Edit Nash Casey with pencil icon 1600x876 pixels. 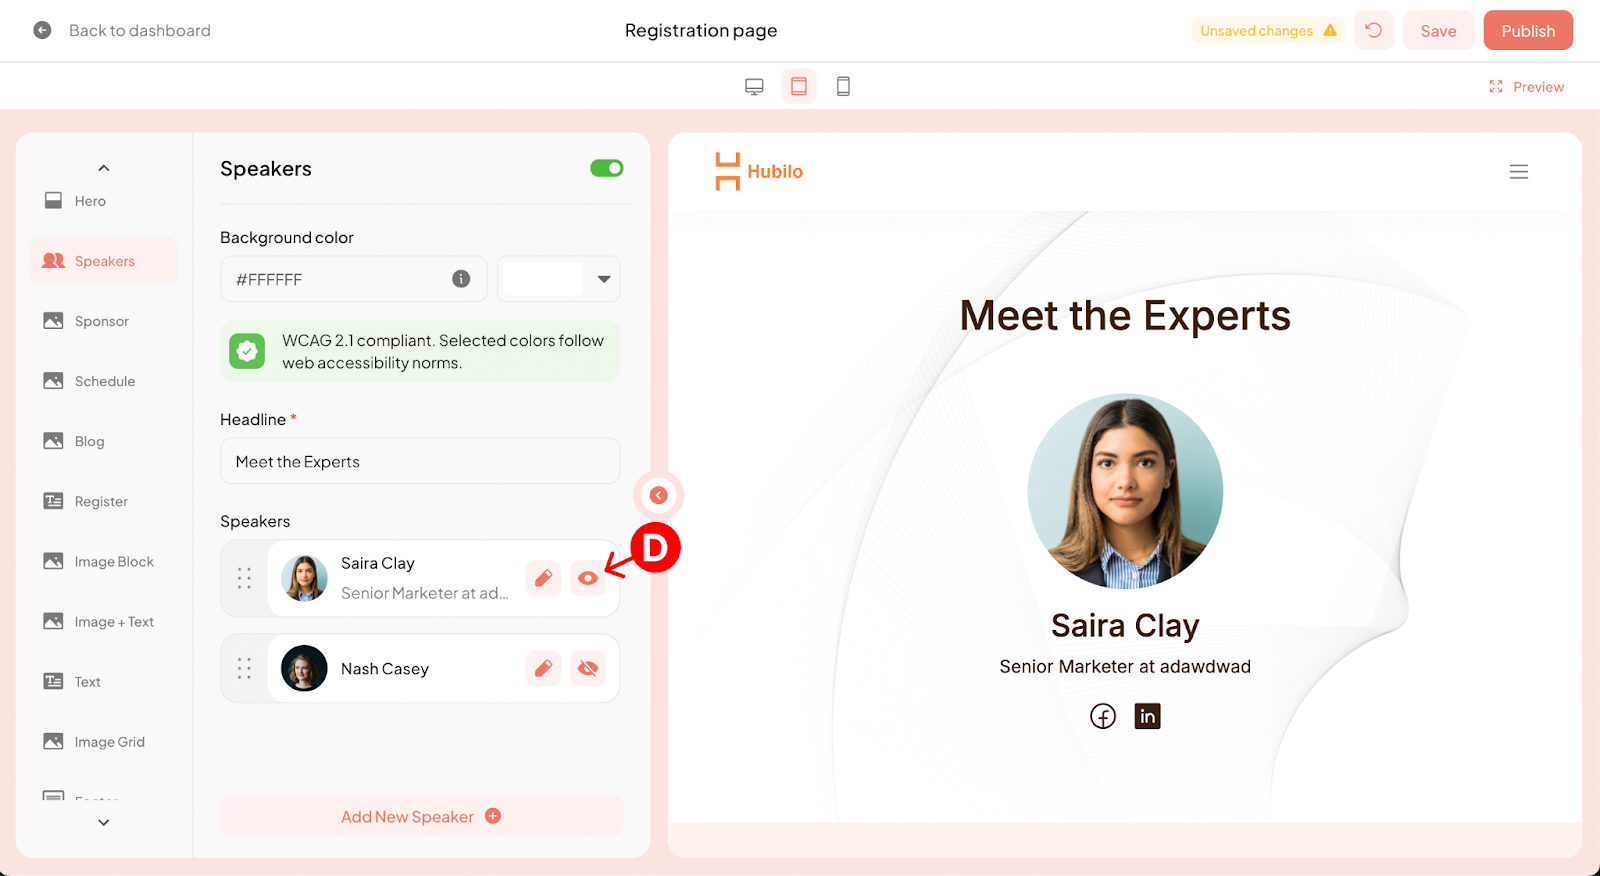pyautogui.click(x=543, y=668)
